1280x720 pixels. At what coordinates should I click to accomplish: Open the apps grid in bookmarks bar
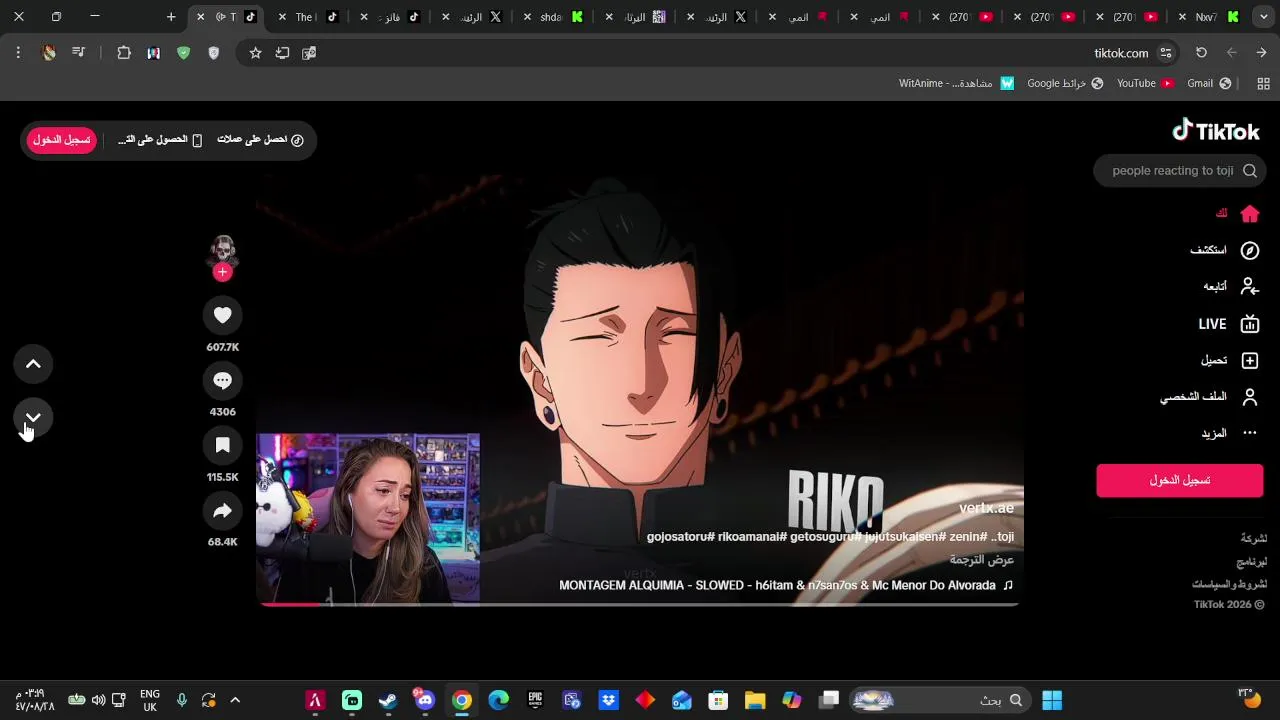[1263, 83]
